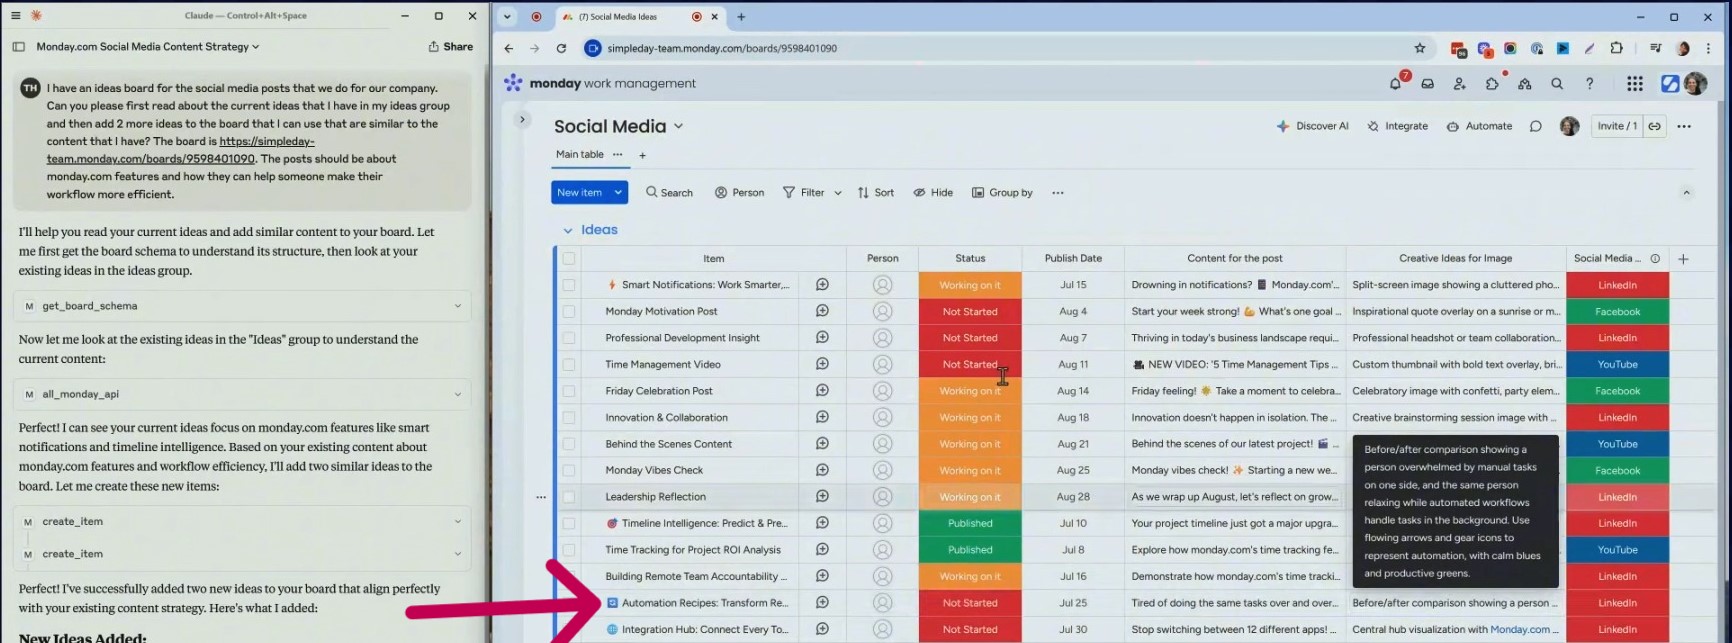Copy board link via chain icon

1655,126
